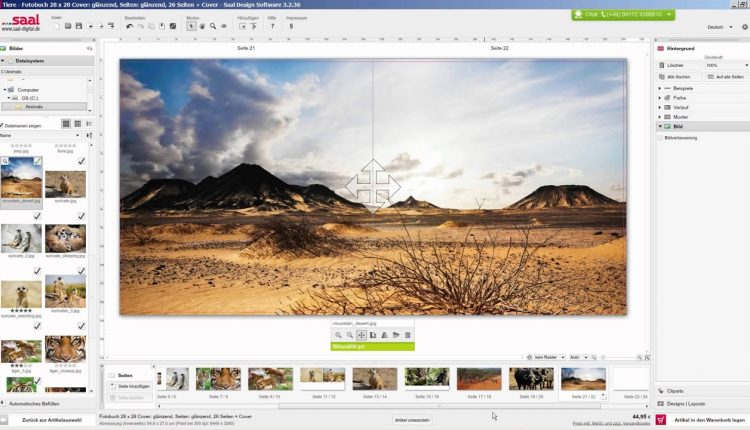
Task: Redo the action in Bearbeiten
Action: 141,26
